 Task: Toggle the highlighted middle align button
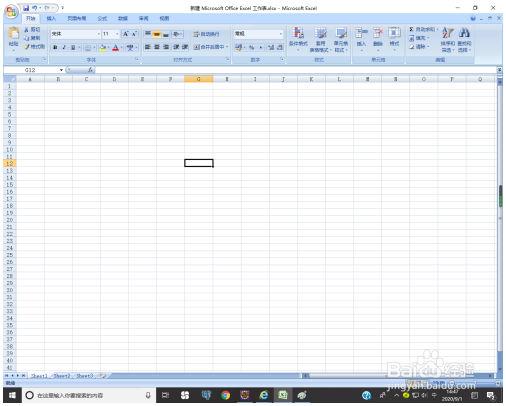point(157,34)
